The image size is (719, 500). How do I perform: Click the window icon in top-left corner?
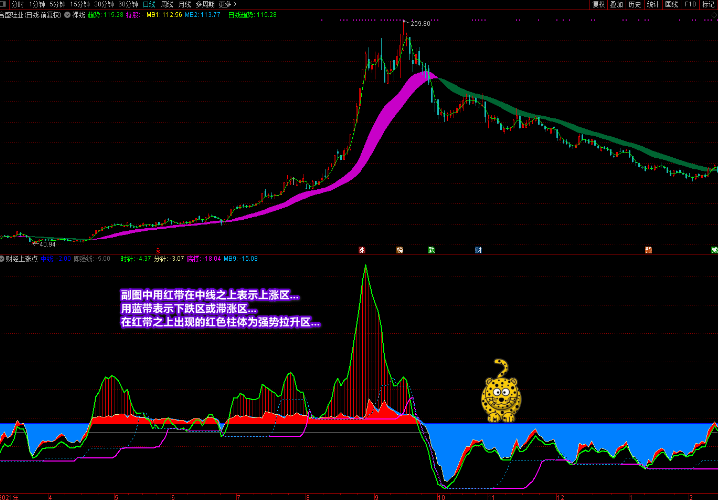pyautogui.click(x=4, y=5)
